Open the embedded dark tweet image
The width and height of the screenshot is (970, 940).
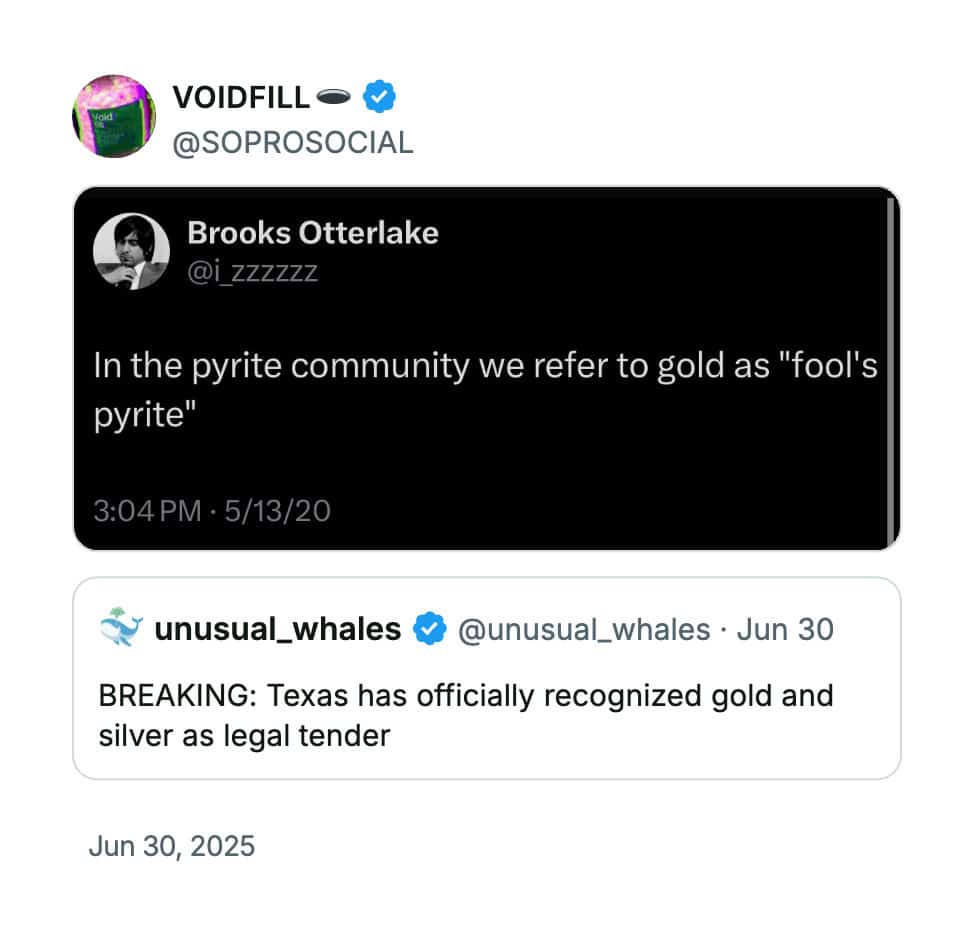(x=486, y=369)
